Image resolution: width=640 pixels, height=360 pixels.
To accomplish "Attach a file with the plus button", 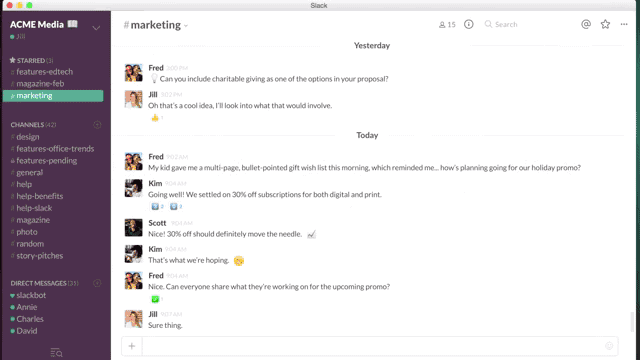I will click(x=132, y=347).
